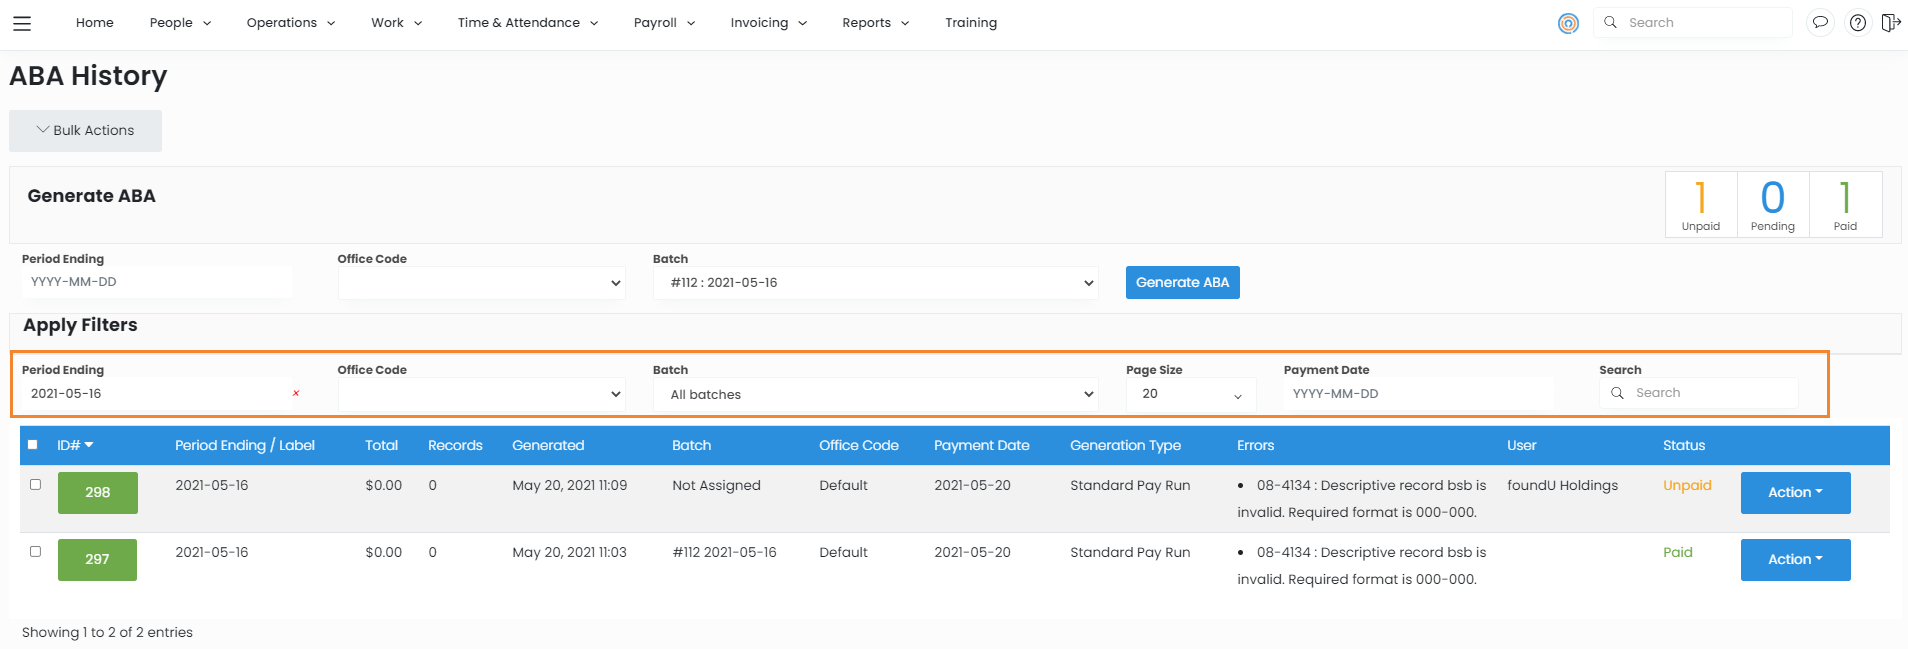Check the box for row 298
Screen dimensions: 1908x649
click(35, 484)
